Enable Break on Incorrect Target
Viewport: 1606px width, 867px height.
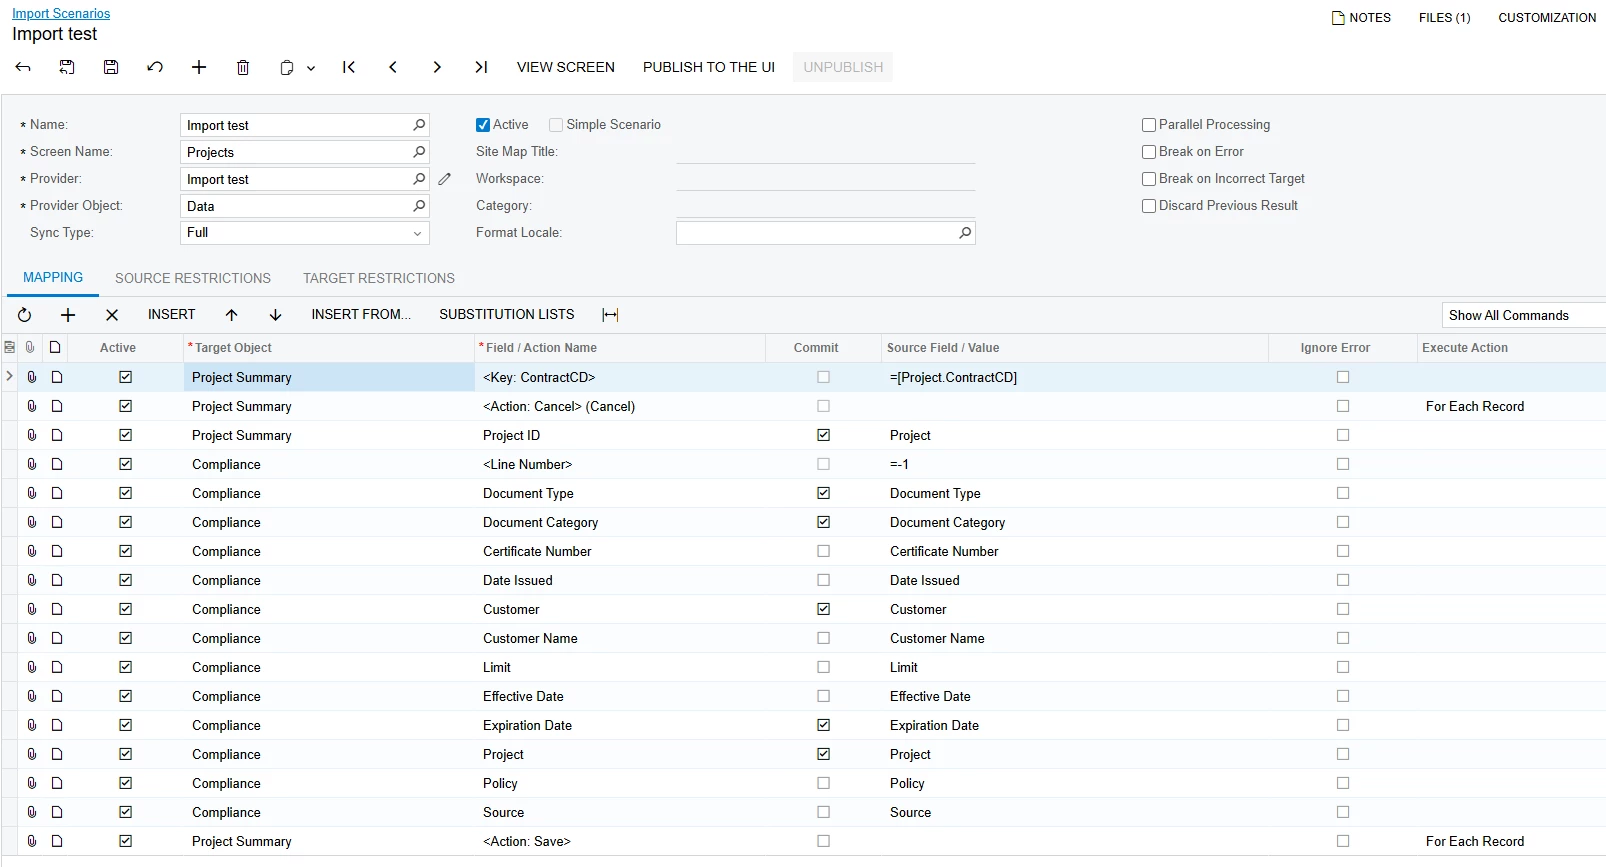1149,179
